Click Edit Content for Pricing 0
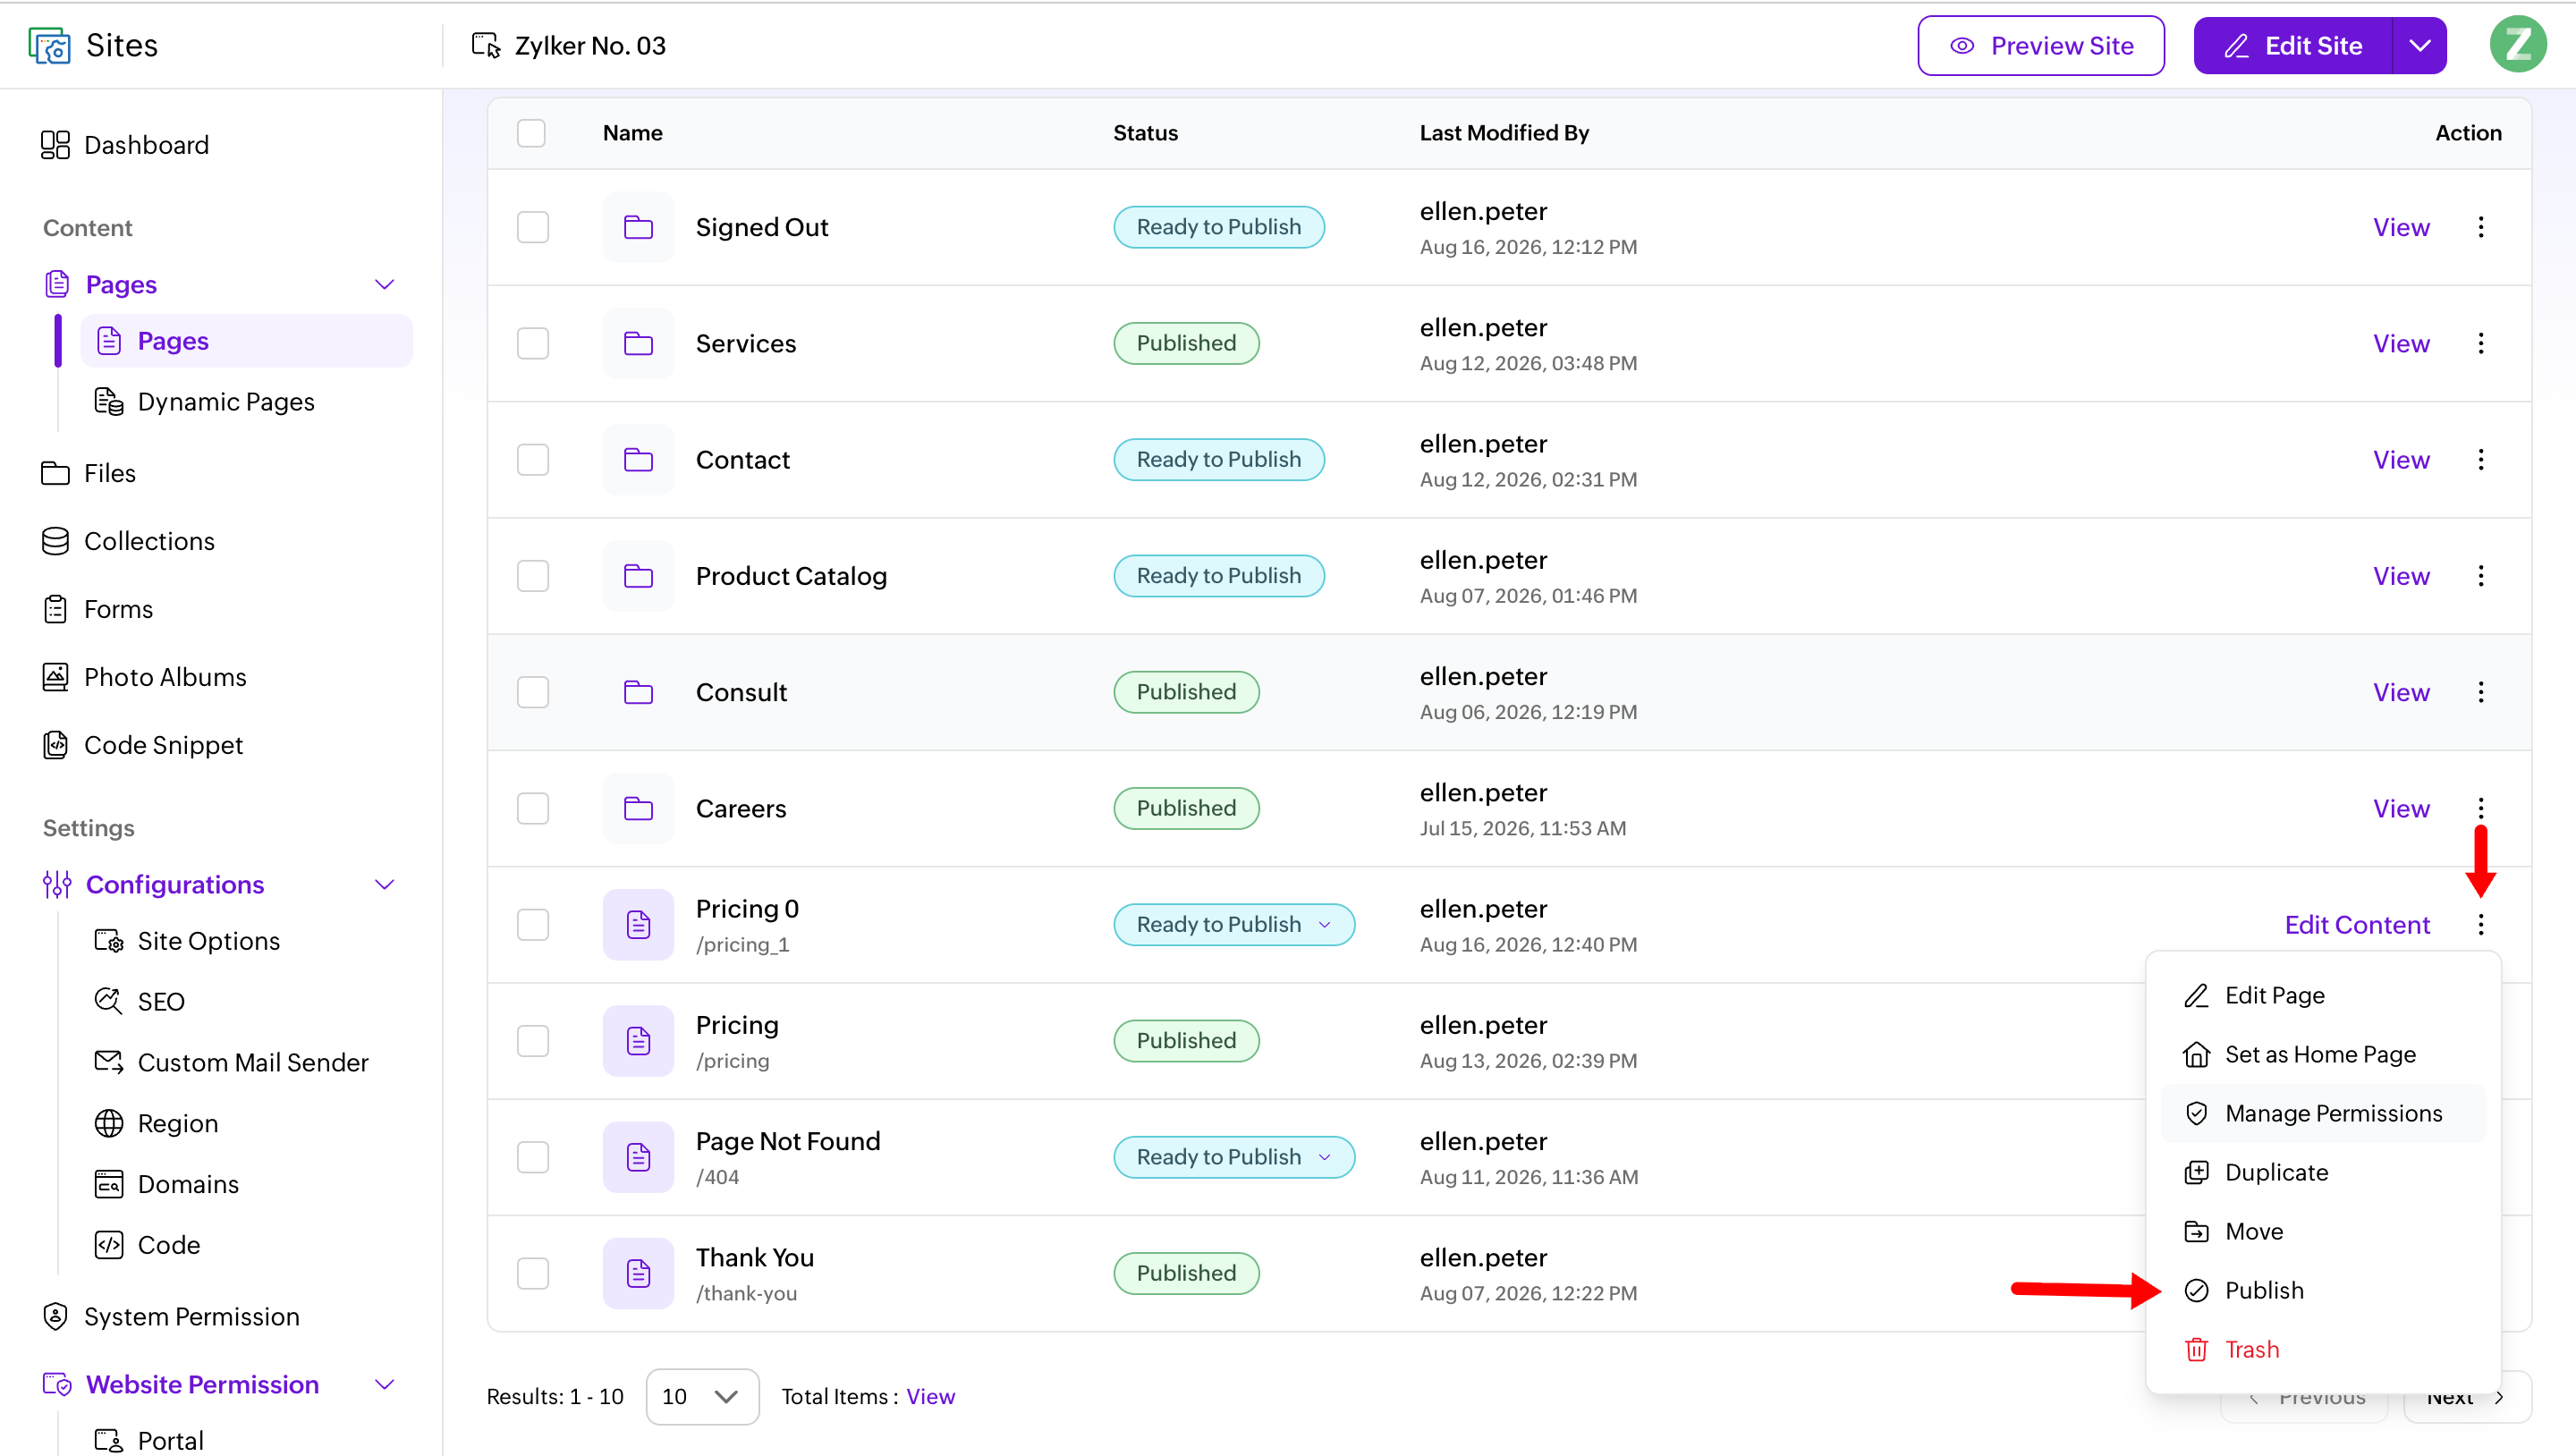This screenshot has width=2576, height=1456. click(x=2356, y=924)
